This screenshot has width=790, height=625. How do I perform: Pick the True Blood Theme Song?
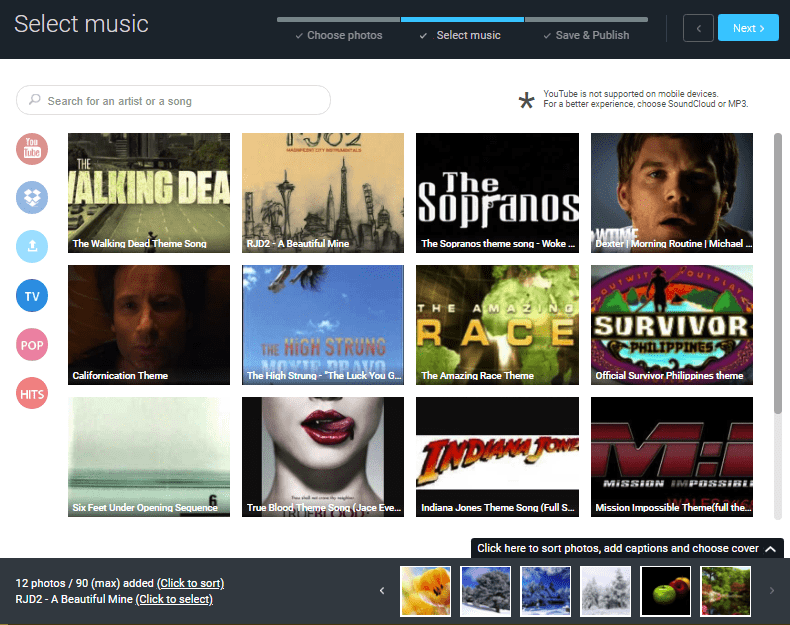click(323, 457)
